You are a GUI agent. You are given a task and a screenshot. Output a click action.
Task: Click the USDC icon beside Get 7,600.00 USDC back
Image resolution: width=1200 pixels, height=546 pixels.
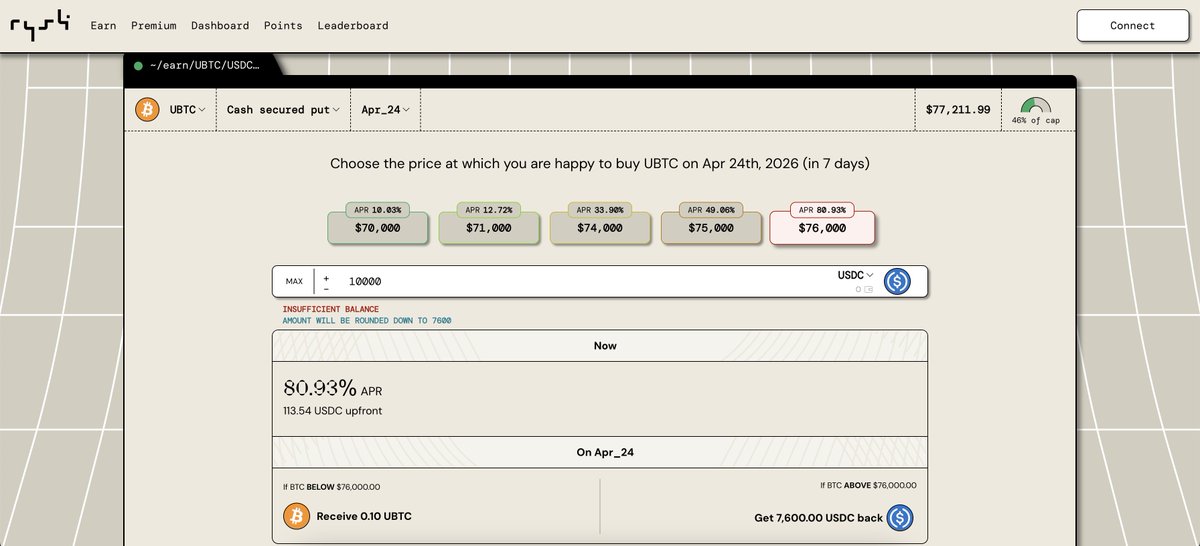point(900,518)
